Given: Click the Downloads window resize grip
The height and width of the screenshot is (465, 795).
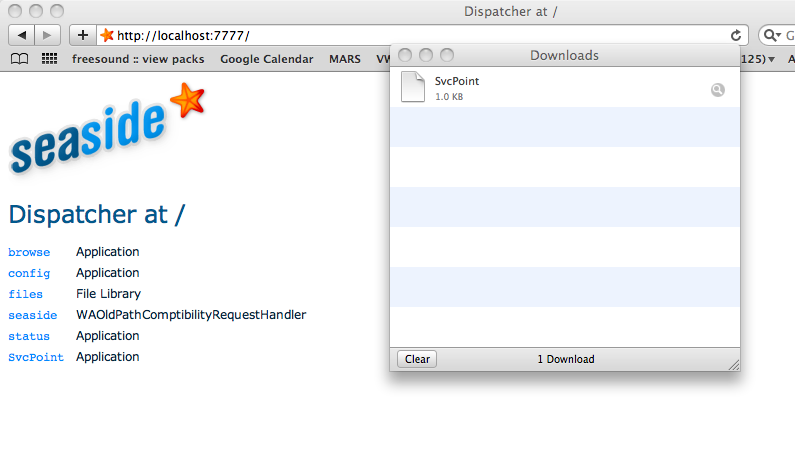Looking at the screenshot, I should (x=734, y=365).
